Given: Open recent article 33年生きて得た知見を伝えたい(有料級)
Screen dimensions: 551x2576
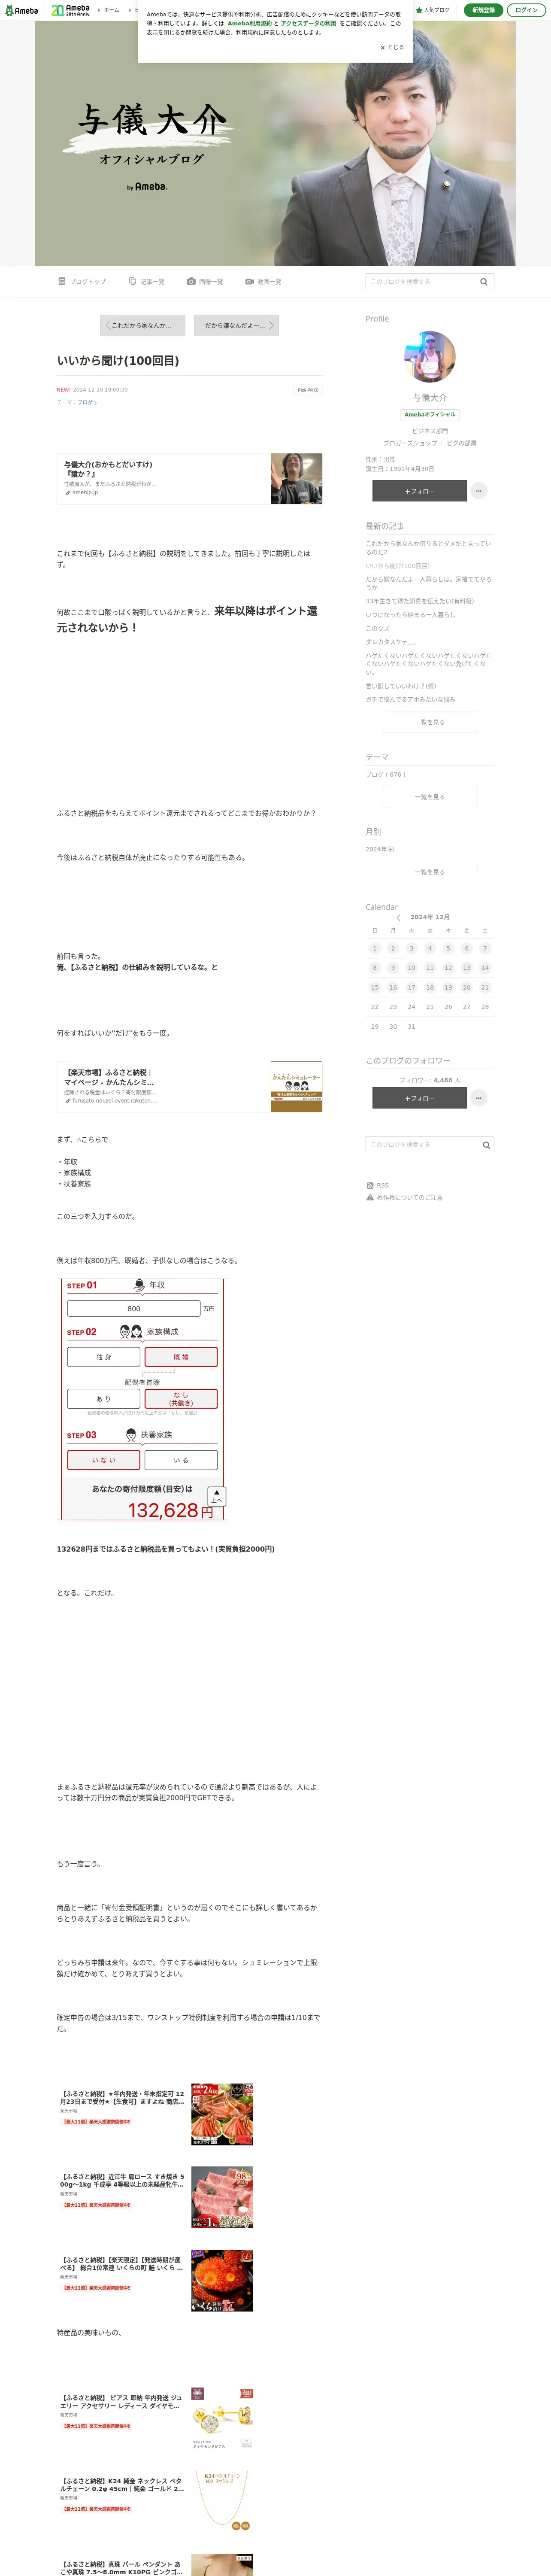Looking at the screenshot, I should coord(420,601).
